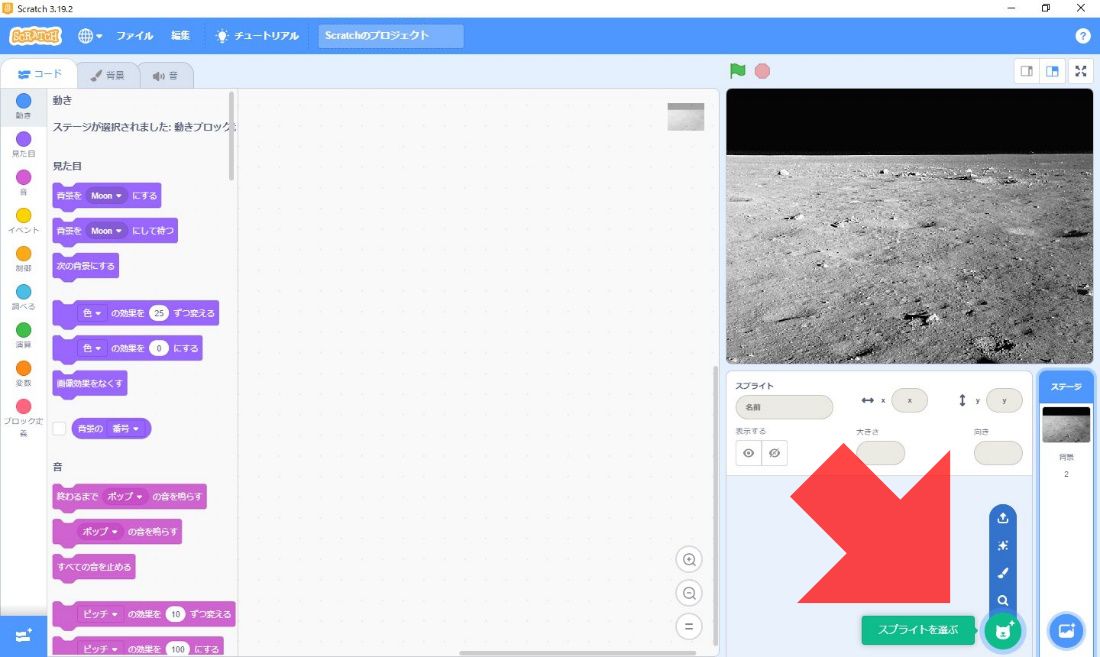Open Moon dropdown in にして待つ block

pos(106,231)
